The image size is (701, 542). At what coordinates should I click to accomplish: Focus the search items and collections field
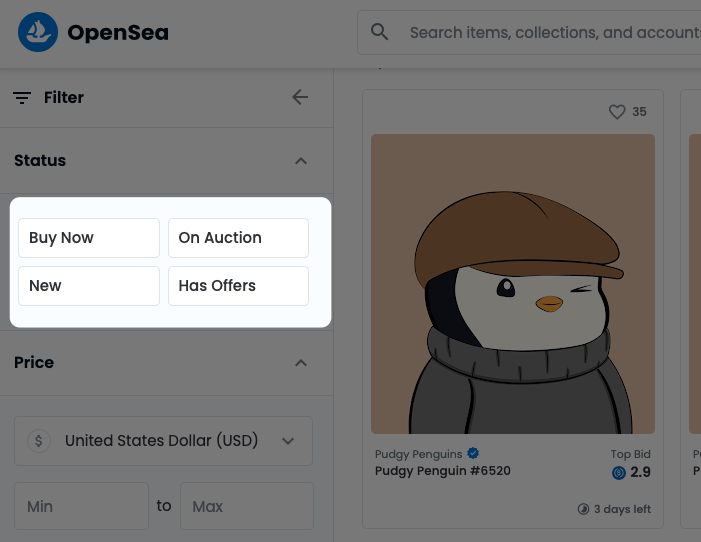pos(529,33)
